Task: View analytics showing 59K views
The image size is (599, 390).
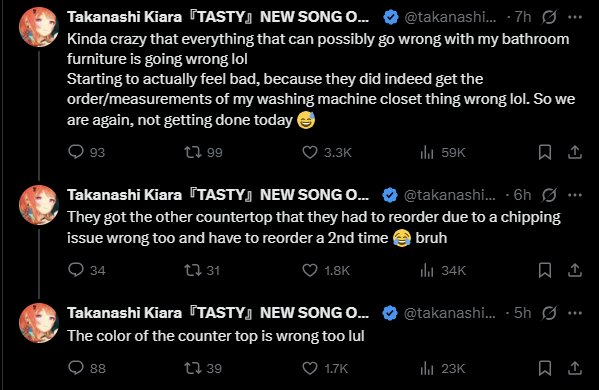Action: (427, 152)
